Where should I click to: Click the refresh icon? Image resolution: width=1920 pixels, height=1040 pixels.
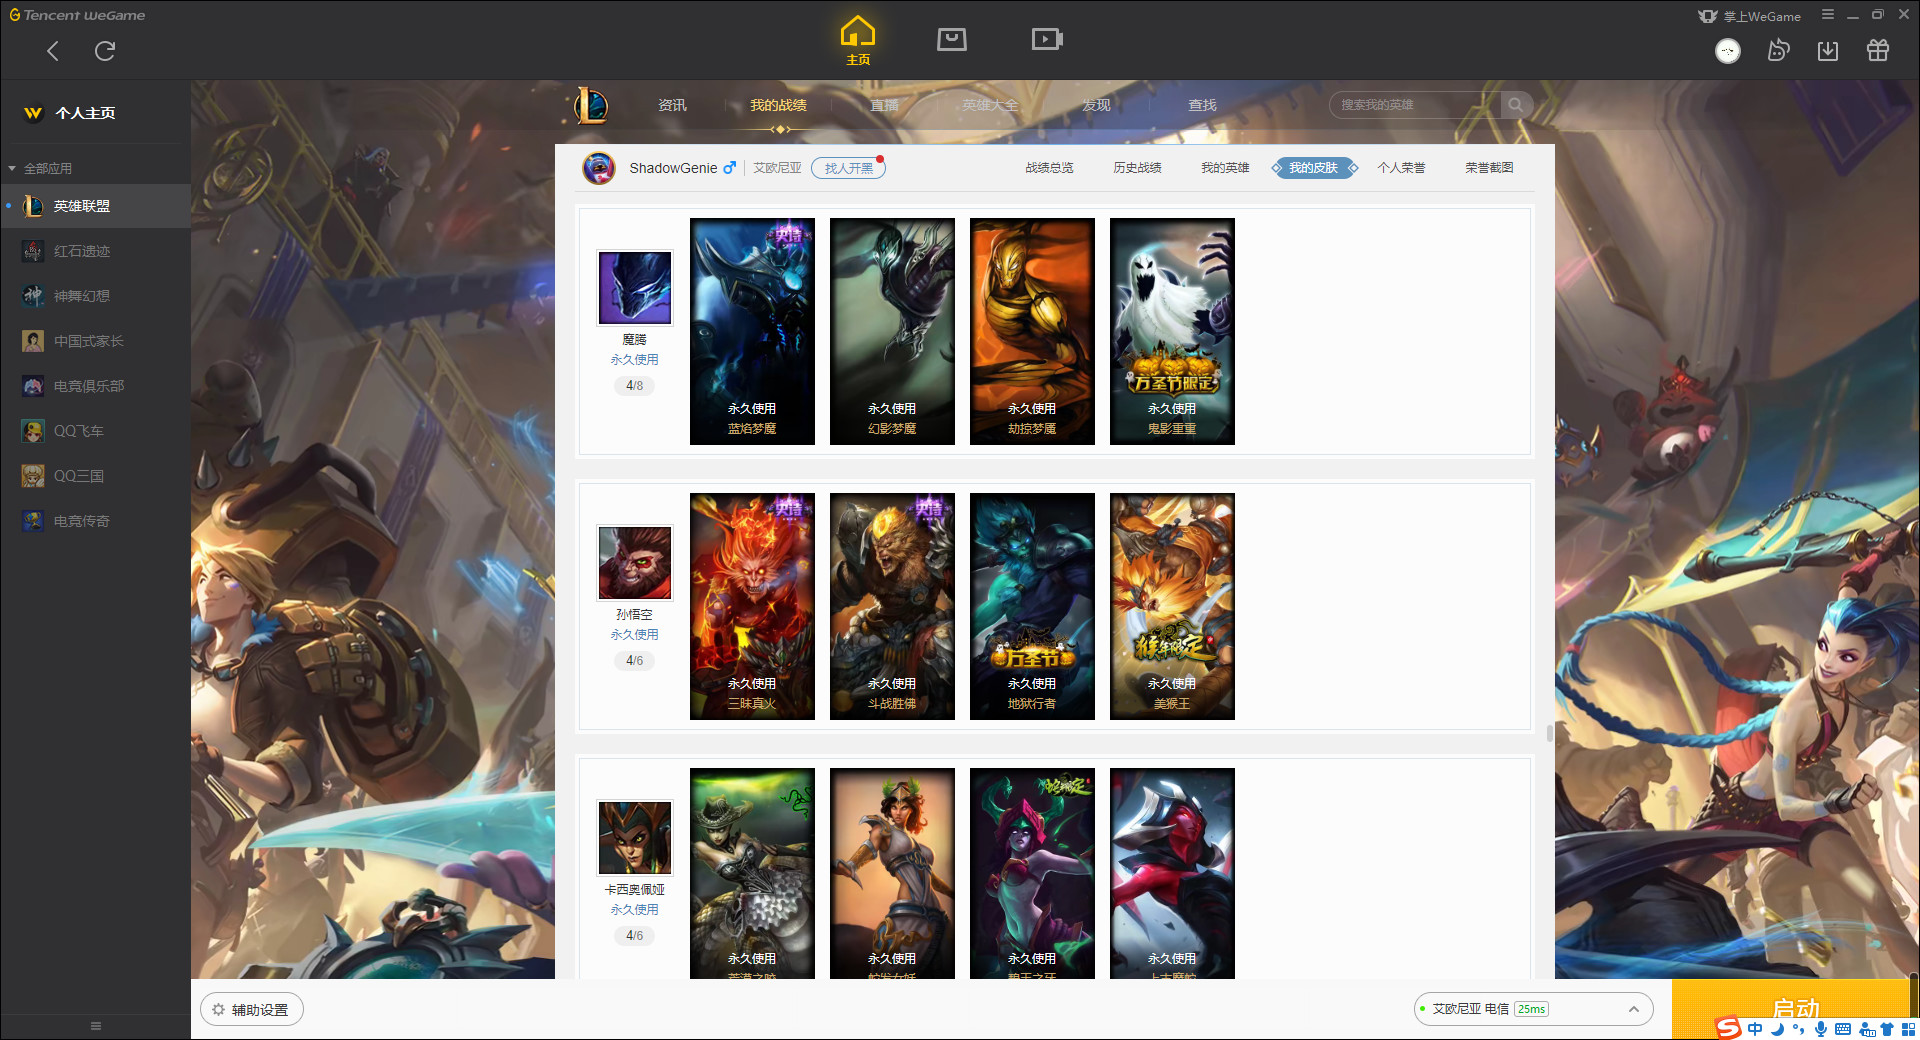(105, 51)
